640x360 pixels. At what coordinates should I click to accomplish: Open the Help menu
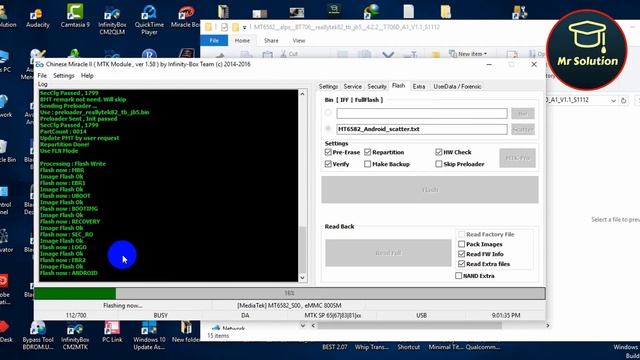point(87,76)
